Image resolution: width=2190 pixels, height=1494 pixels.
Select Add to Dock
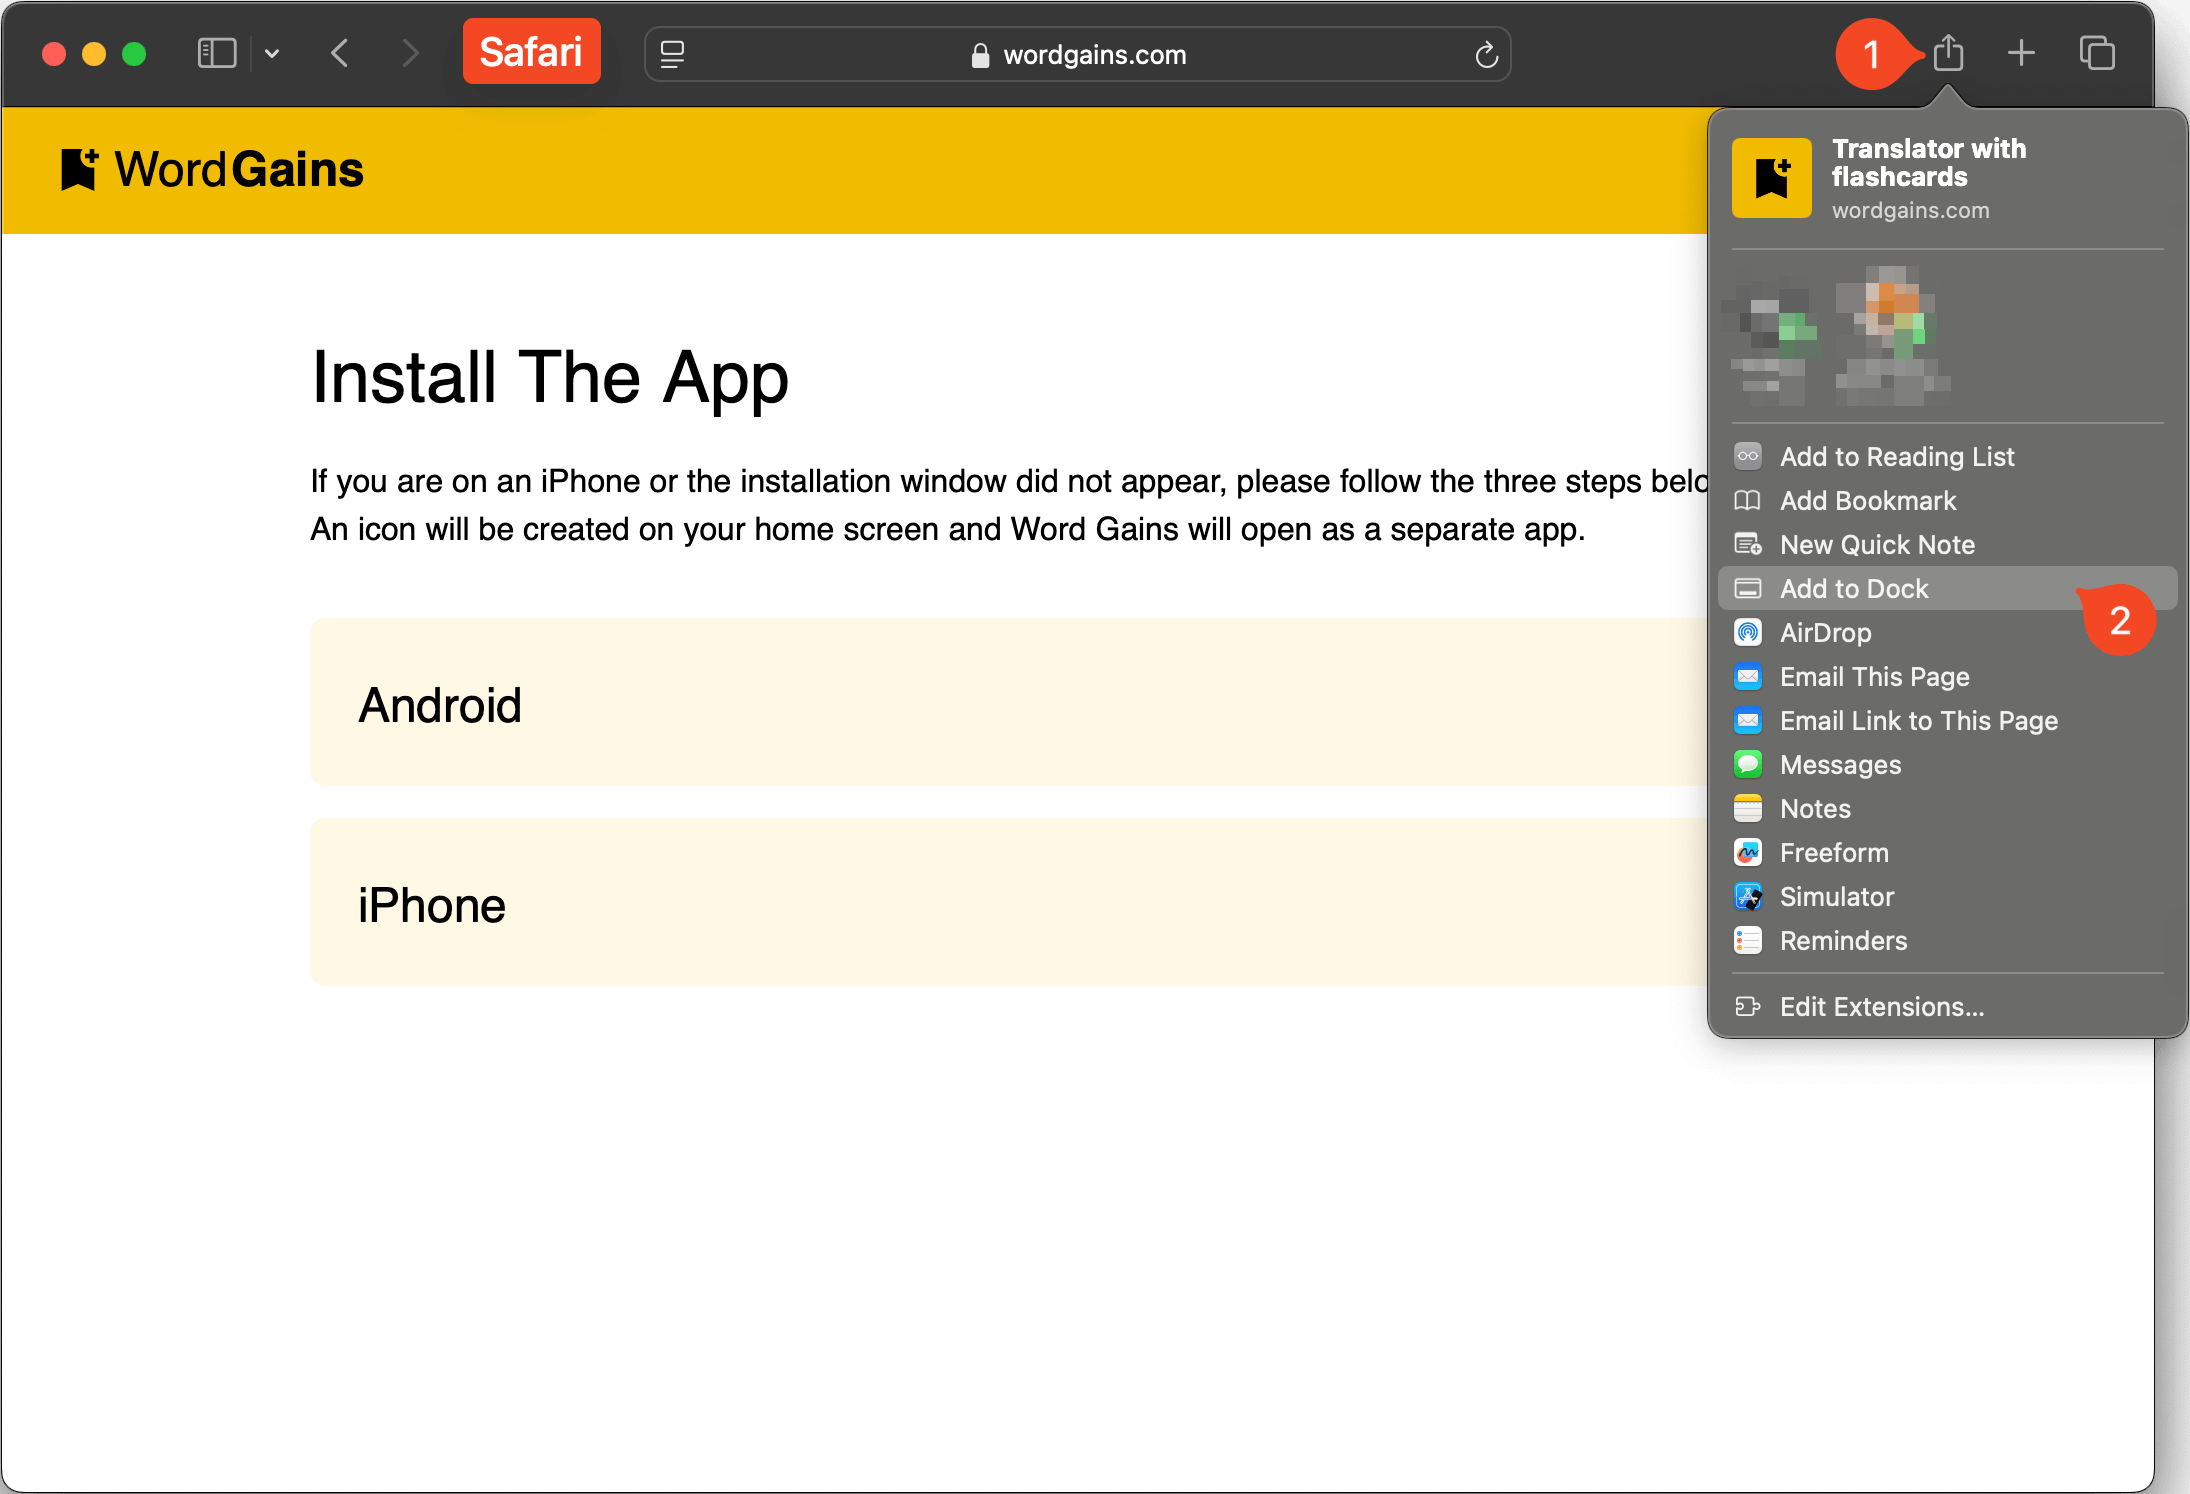(x=1946, y=588)
